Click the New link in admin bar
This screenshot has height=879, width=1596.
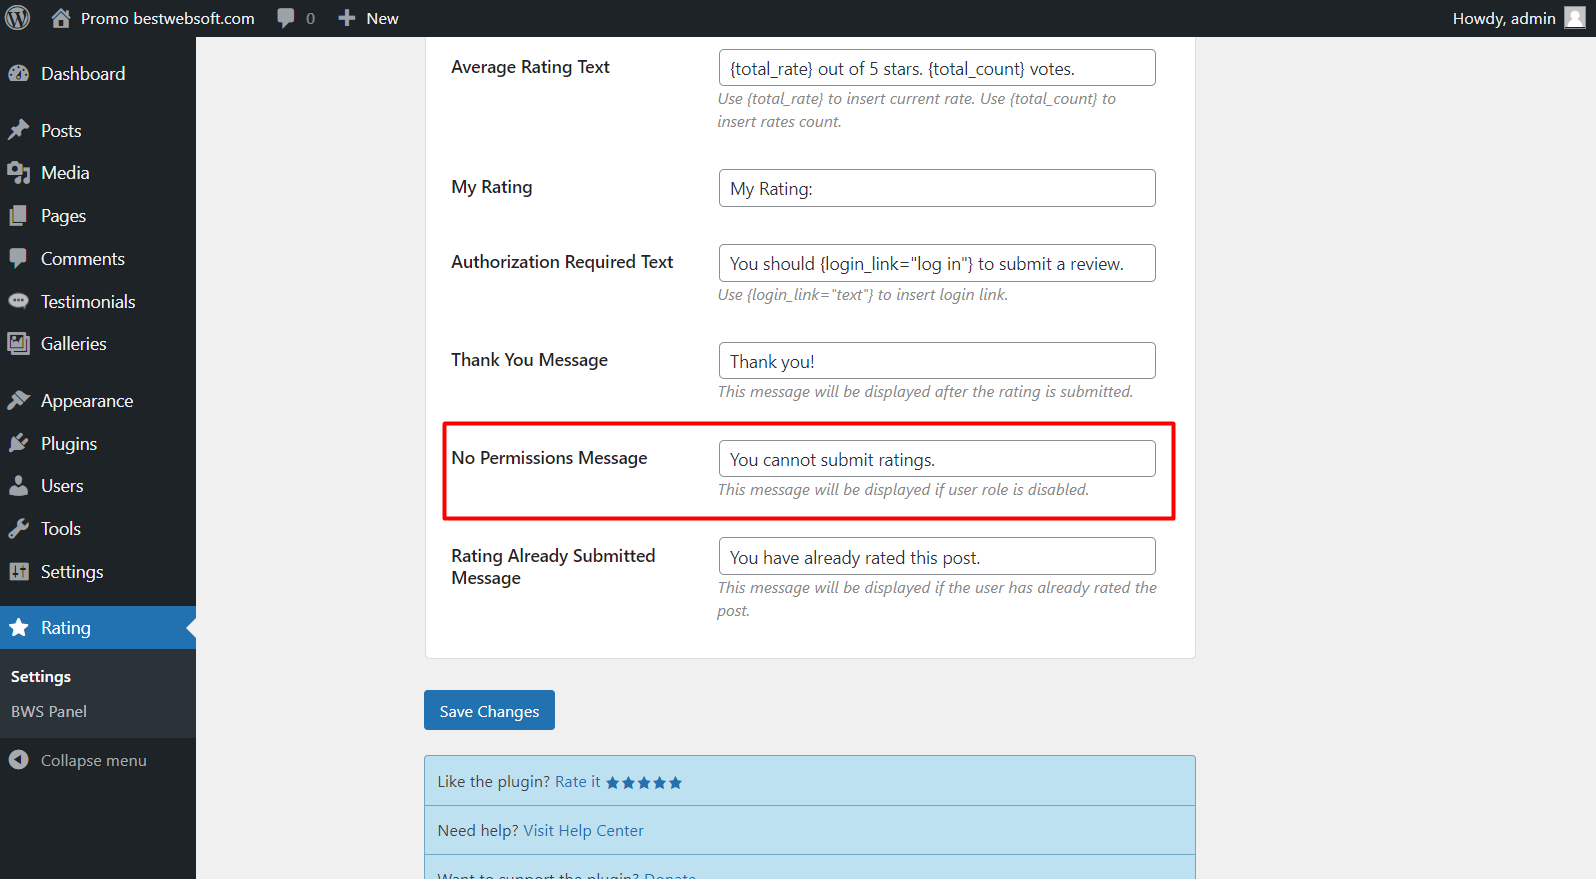pos(382,18)
